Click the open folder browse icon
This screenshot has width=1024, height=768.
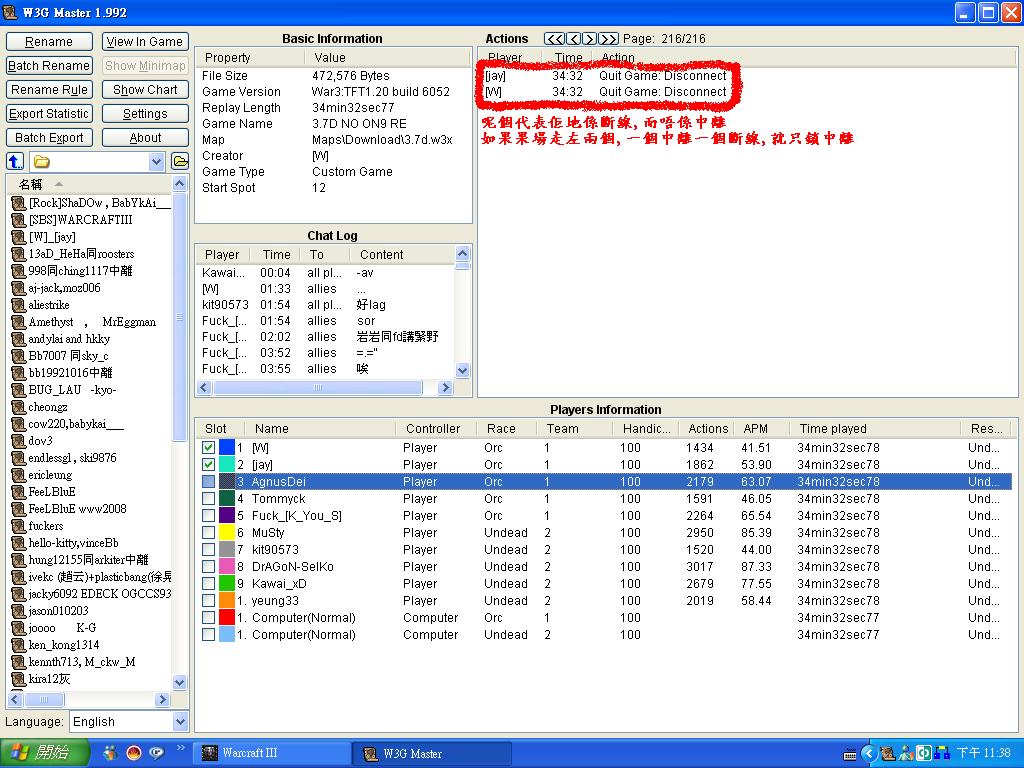[180, 162]
